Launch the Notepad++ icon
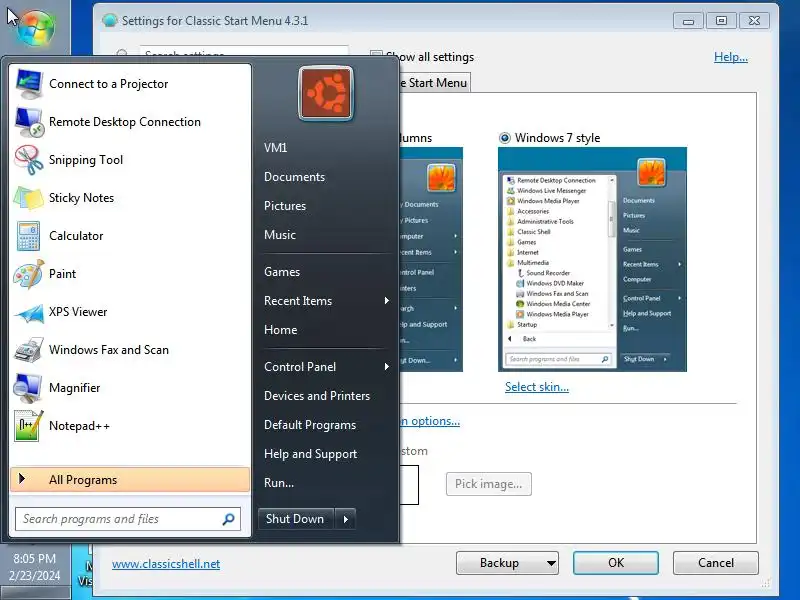The height and width of the screenshot is (600, 800). click(29, 426)
